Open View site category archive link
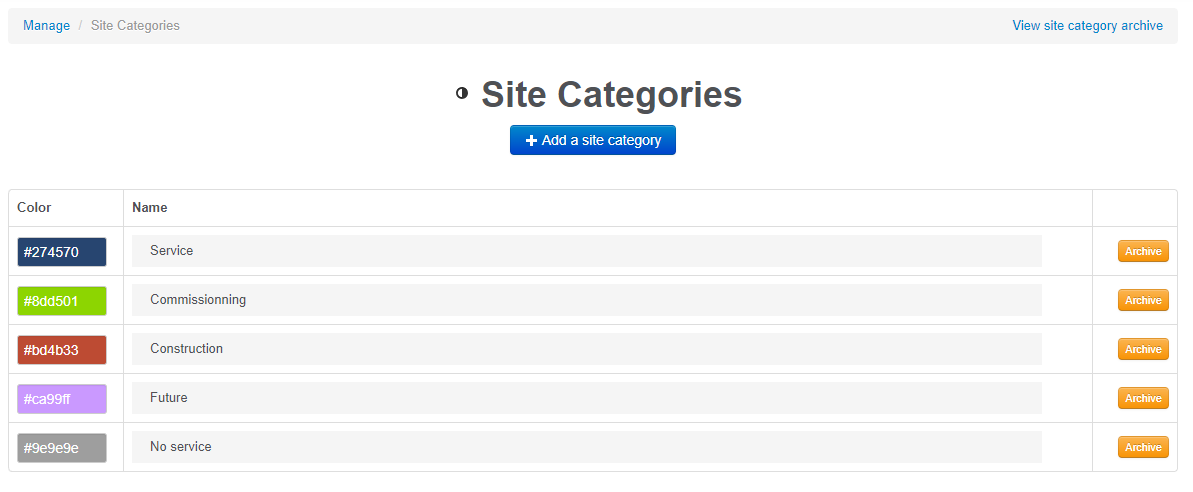 (x=1087, y=26)
